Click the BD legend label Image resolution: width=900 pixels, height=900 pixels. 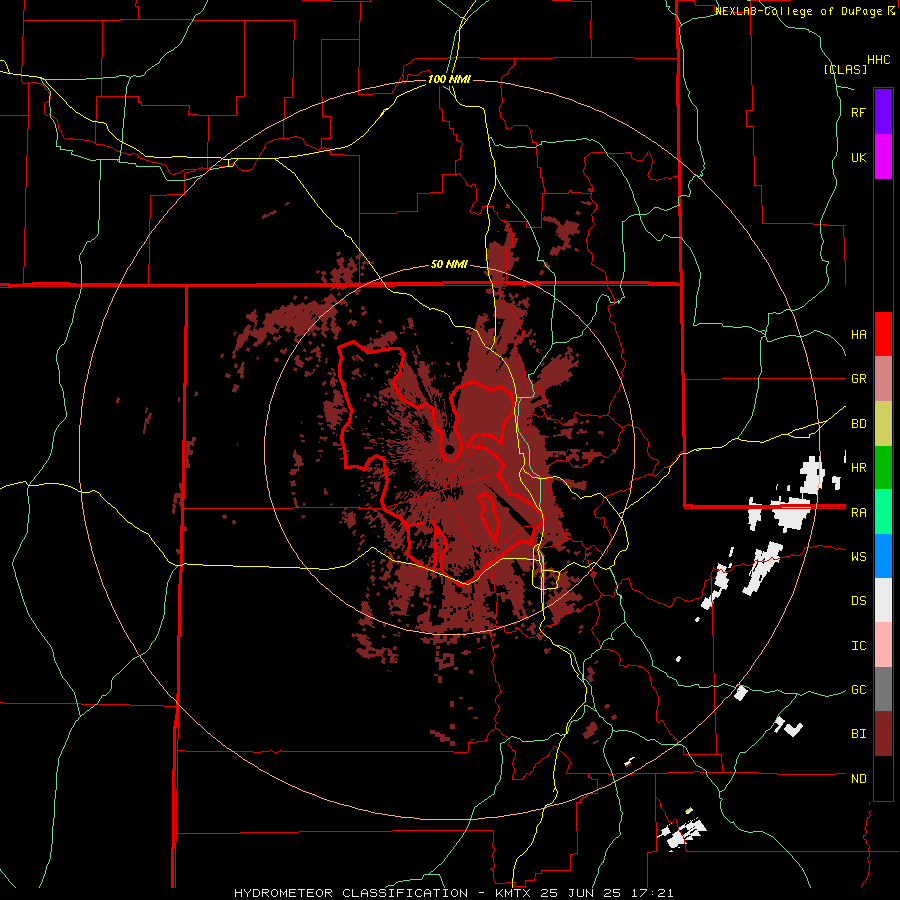click(859, 424)
